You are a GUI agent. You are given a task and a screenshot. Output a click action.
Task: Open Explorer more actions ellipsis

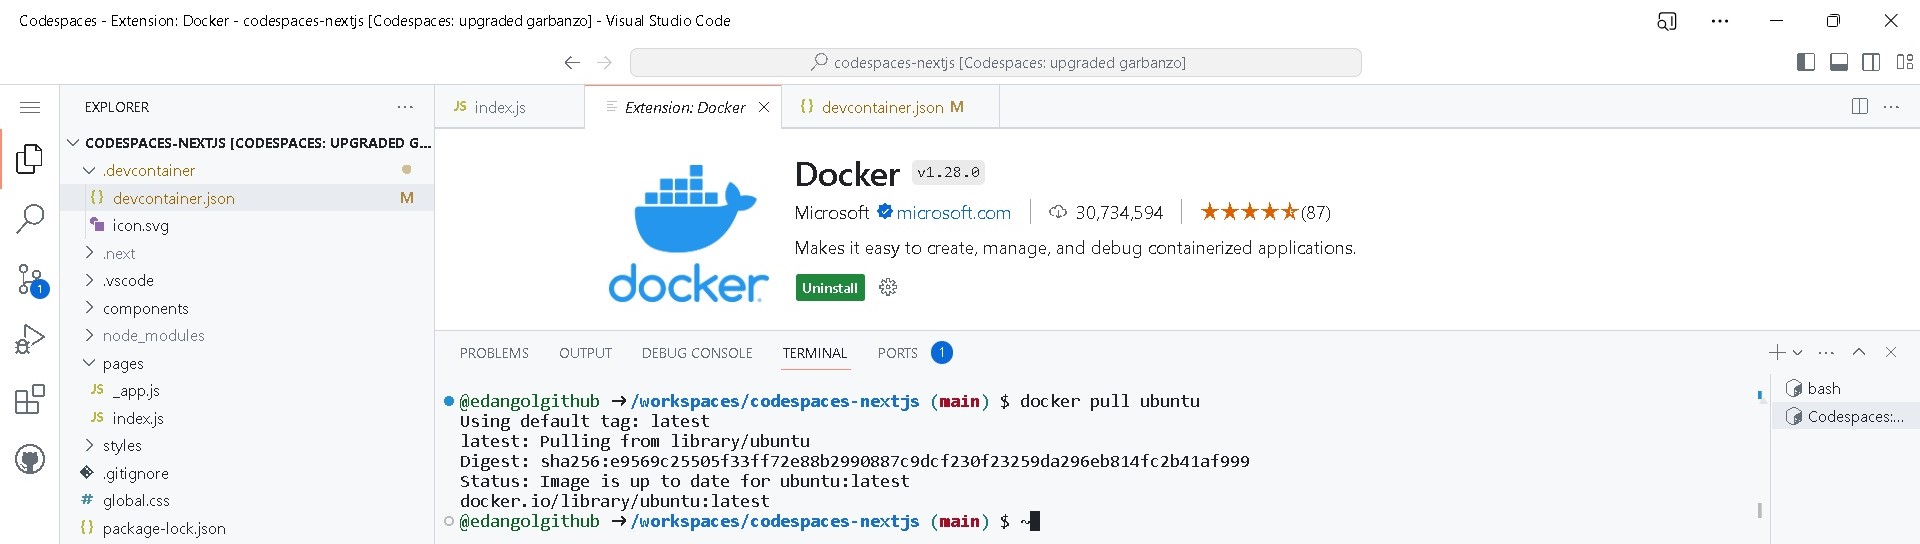(x=405, y=107)
